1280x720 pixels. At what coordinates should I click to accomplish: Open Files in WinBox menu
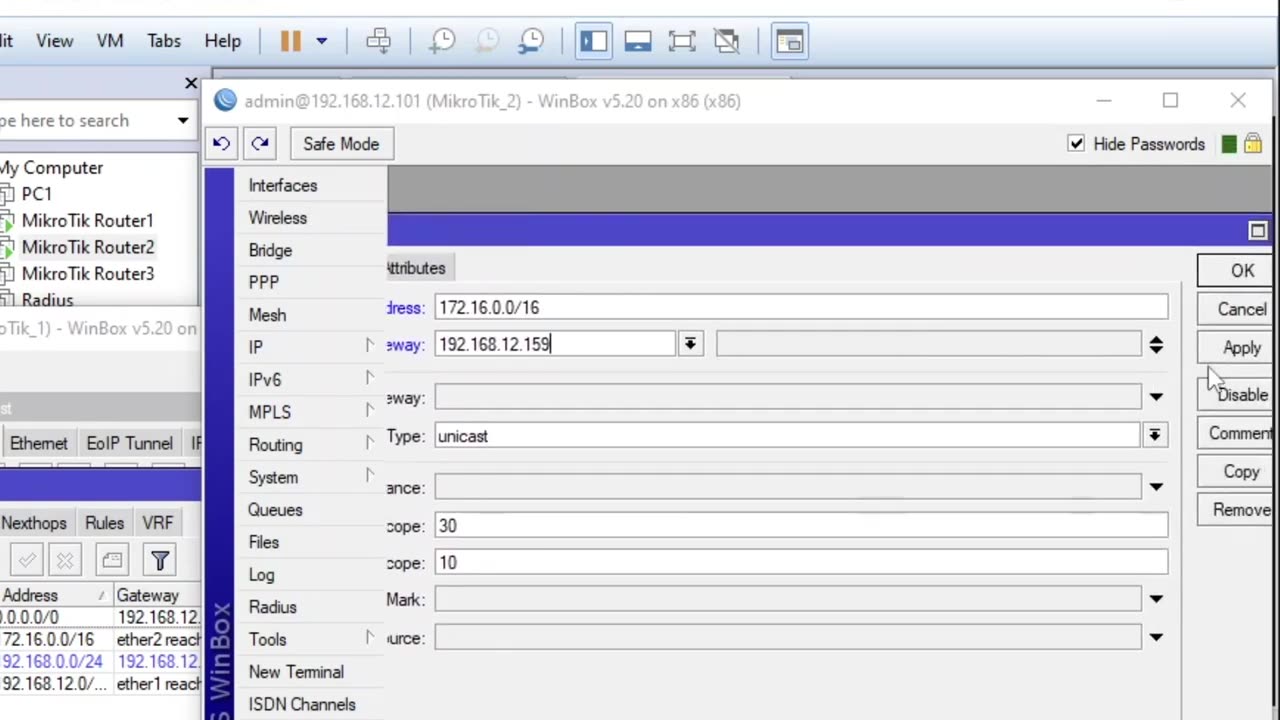pyautogui.click(x=264, y=543)
